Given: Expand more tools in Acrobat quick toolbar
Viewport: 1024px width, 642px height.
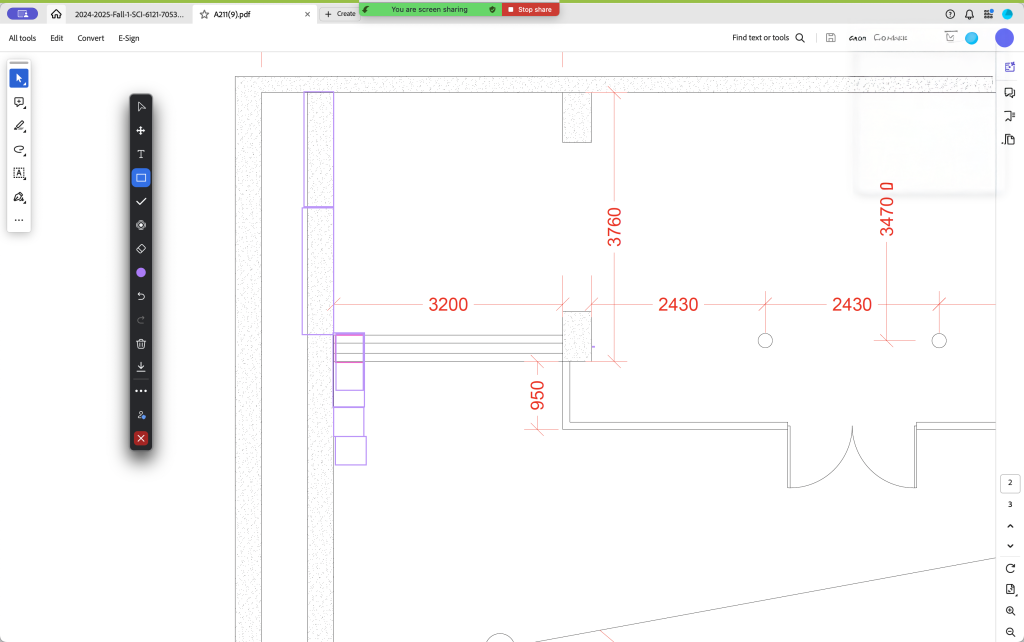Looking at the screenshot, I should pyautogui.click(x=19, y=220).
